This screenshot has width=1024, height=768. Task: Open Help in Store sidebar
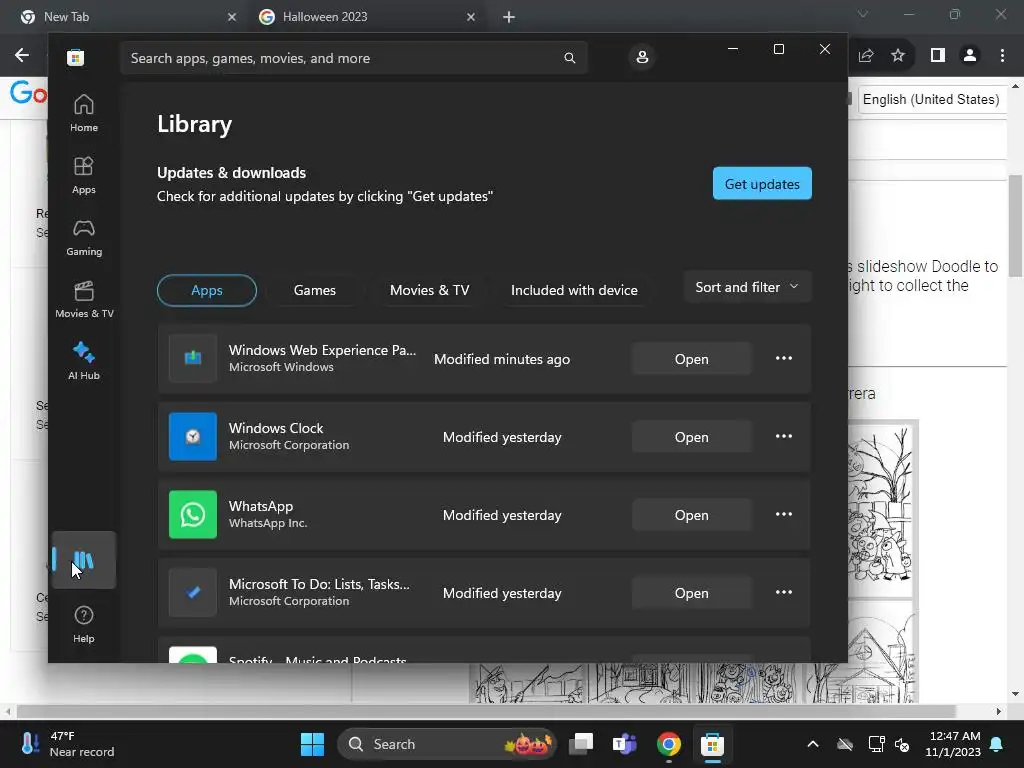[84, 624]
